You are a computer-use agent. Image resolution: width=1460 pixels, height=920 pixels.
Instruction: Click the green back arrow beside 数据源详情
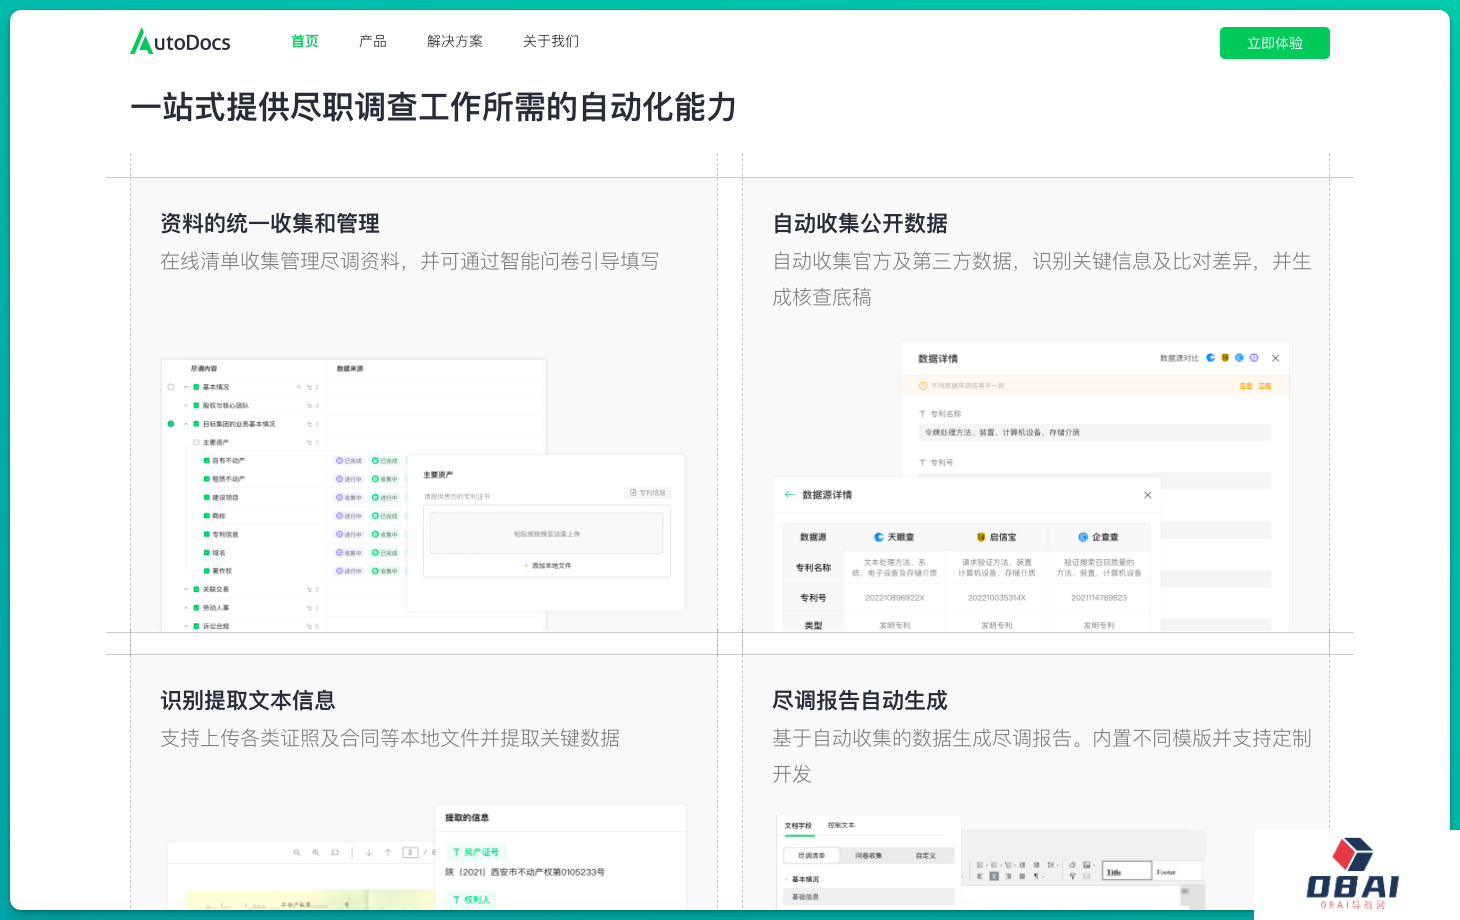[x=790, y=495]
